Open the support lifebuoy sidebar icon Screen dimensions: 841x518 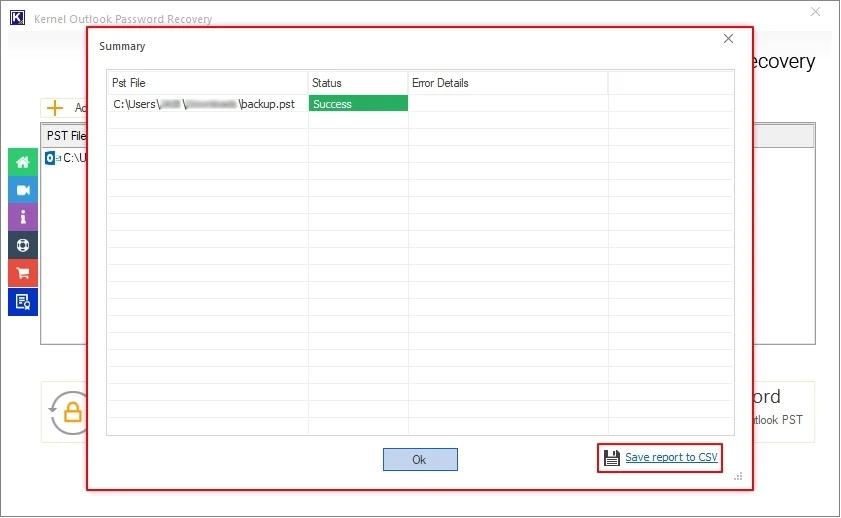coord(23,246)
